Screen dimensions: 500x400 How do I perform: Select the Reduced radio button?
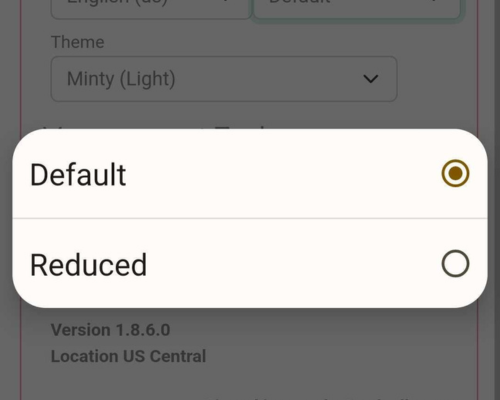coord(455,263)
